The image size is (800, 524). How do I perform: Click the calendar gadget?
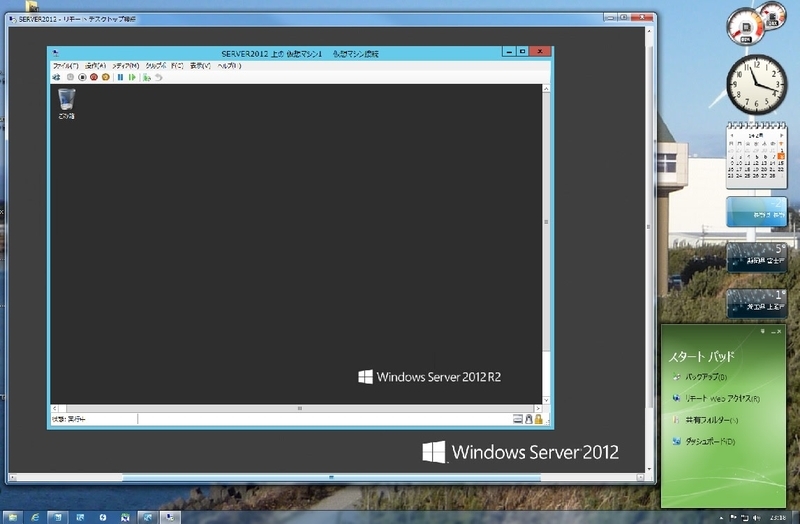click(x=757, y=156)
